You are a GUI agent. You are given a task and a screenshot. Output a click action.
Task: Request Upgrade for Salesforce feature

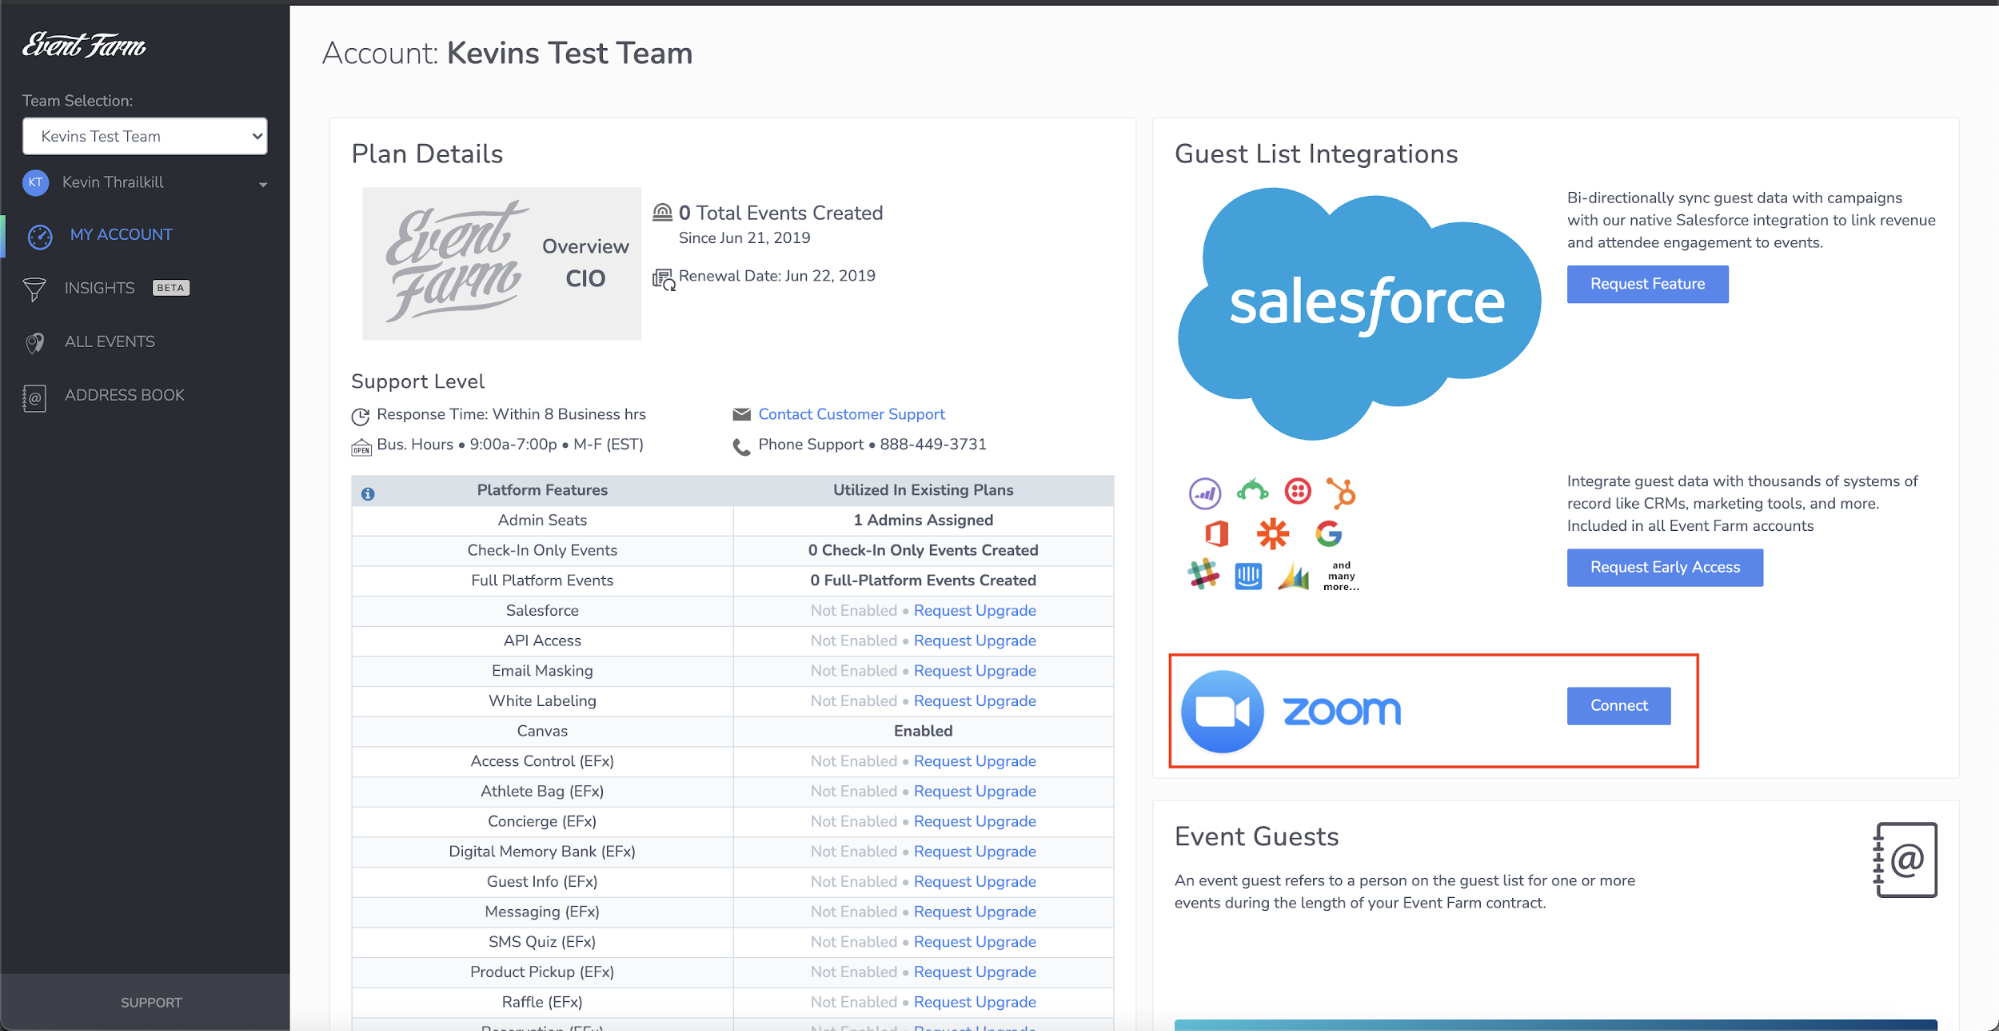[975, 610]
